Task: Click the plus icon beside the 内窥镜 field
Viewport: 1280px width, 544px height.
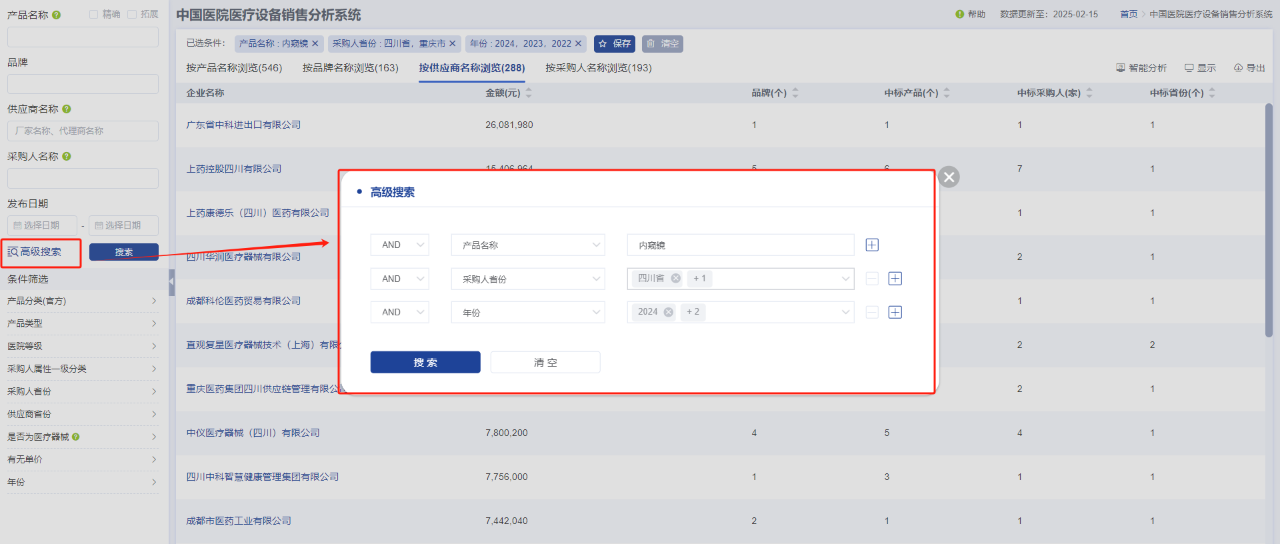Action: 872,245
